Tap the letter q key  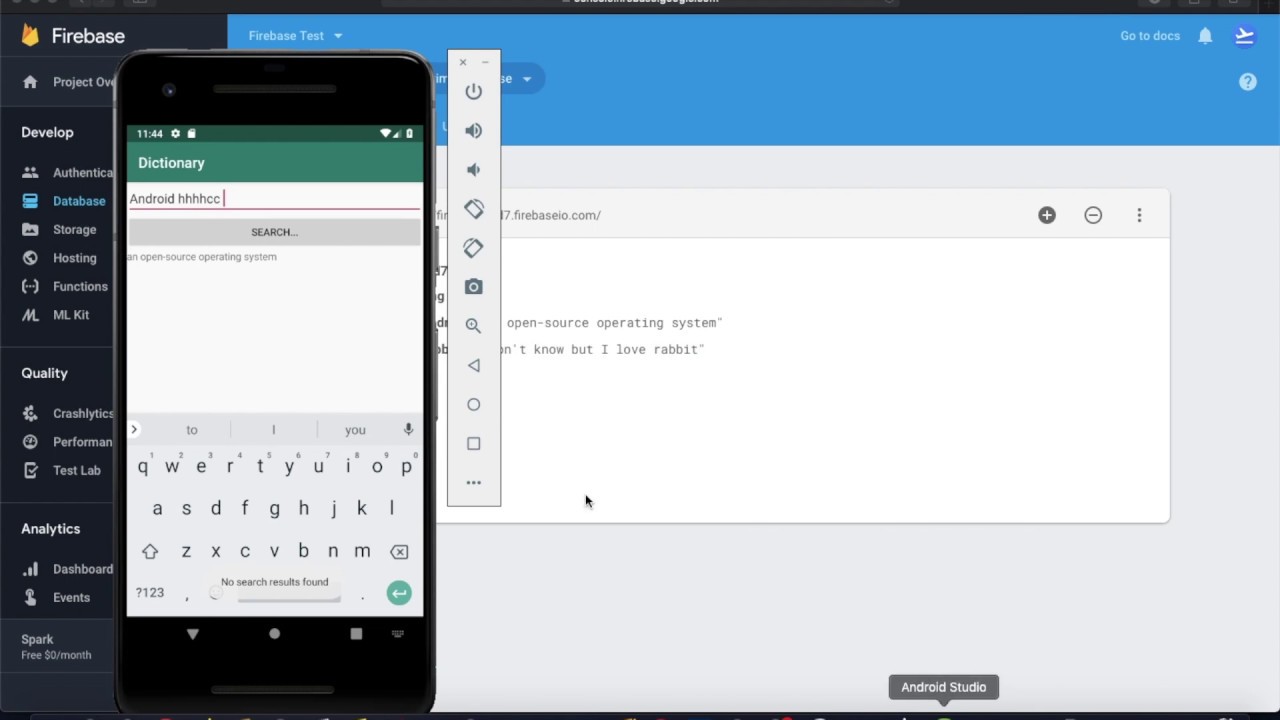[x=143, y=466]
